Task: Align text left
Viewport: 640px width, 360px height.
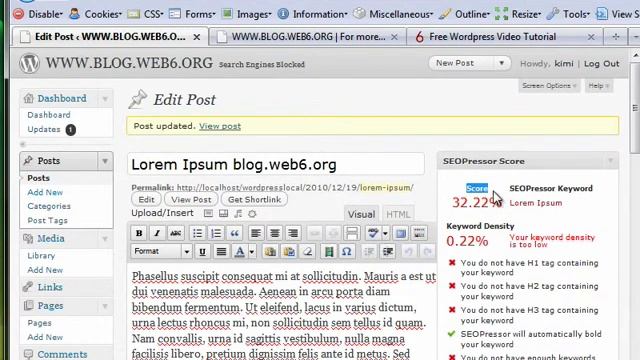Action: (256, 233)
